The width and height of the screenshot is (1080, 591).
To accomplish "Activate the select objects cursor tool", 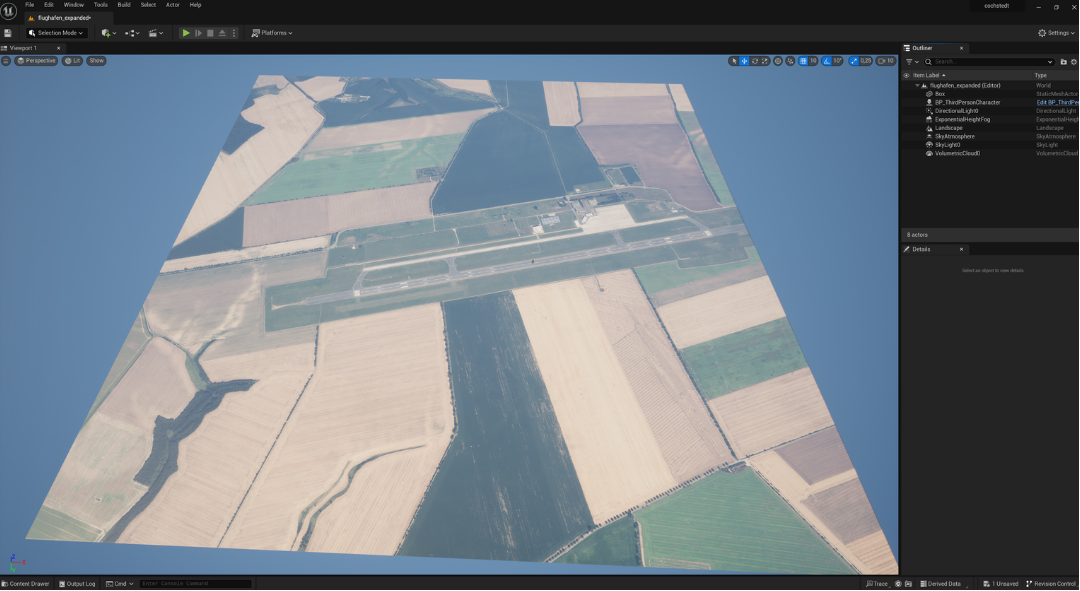I will (x=734, y=61).
